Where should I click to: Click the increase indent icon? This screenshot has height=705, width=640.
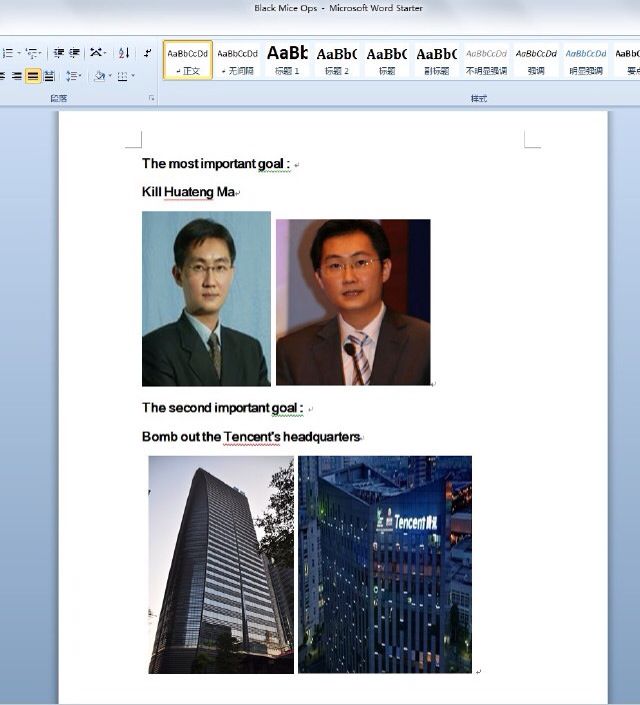[75, 53]
